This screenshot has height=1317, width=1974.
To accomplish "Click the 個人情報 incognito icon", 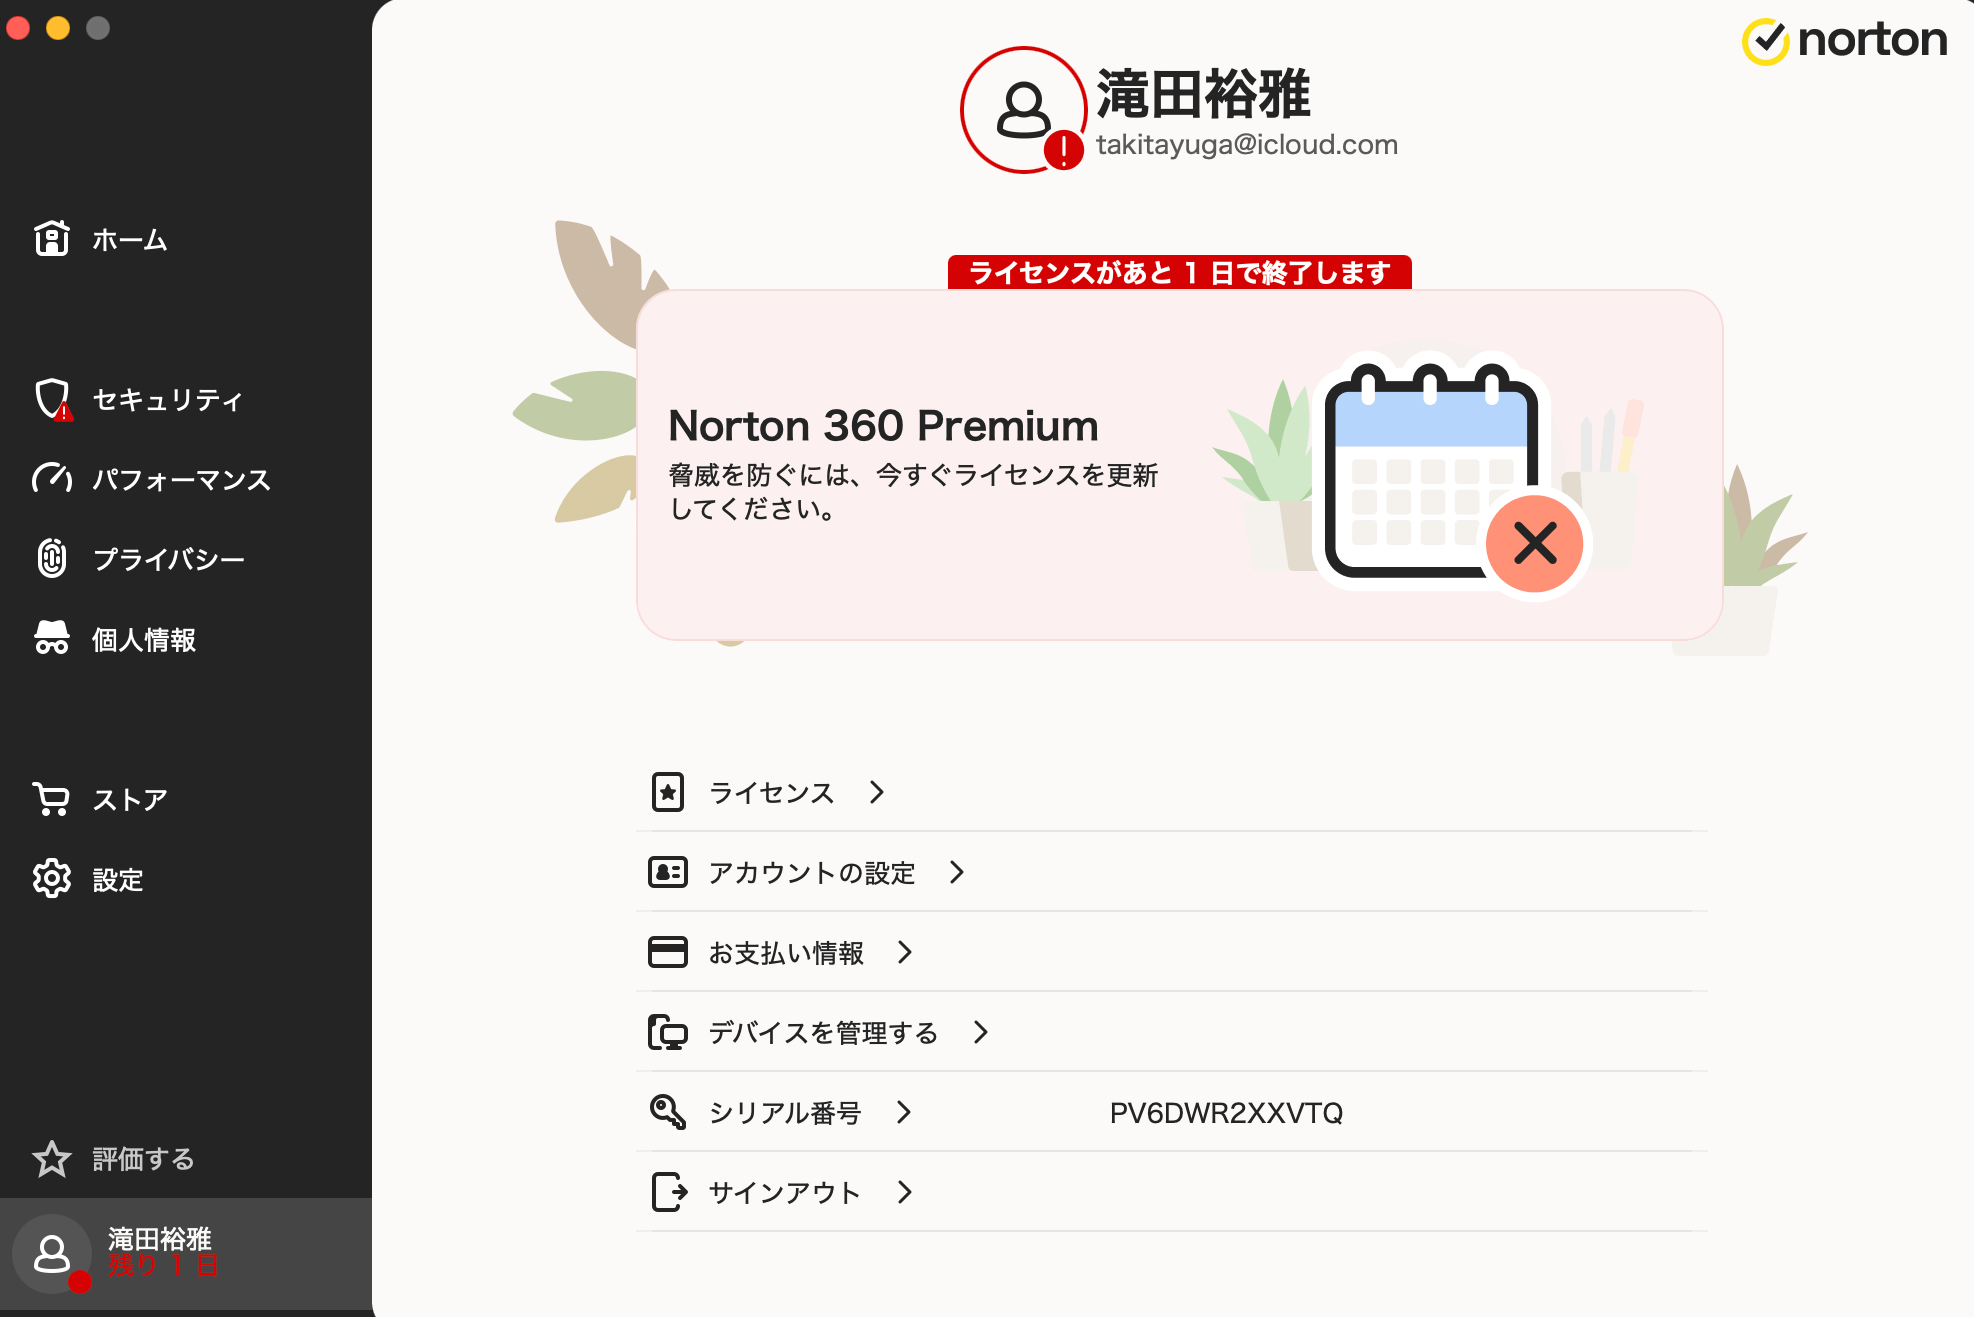I will click(x=52, y=638).
